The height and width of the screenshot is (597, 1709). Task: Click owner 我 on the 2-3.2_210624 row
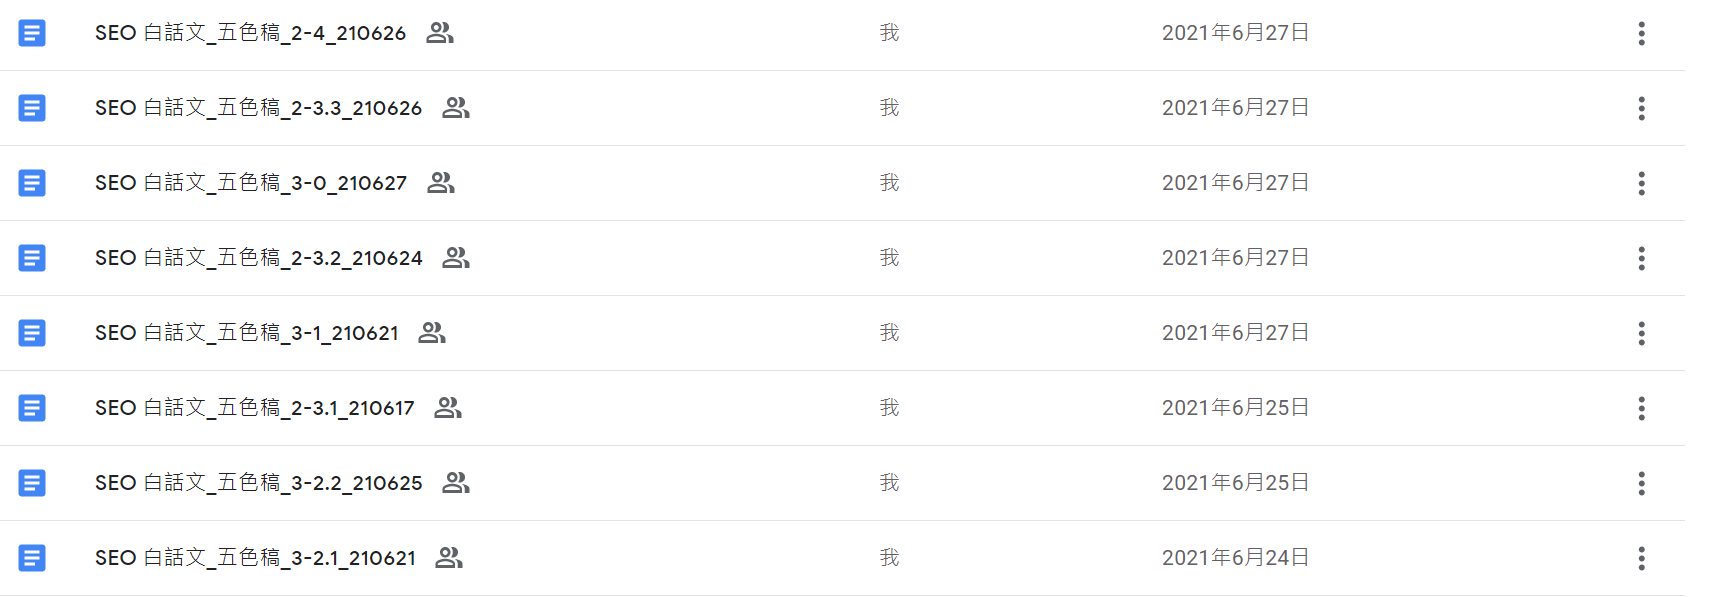[x=889, y=258]
